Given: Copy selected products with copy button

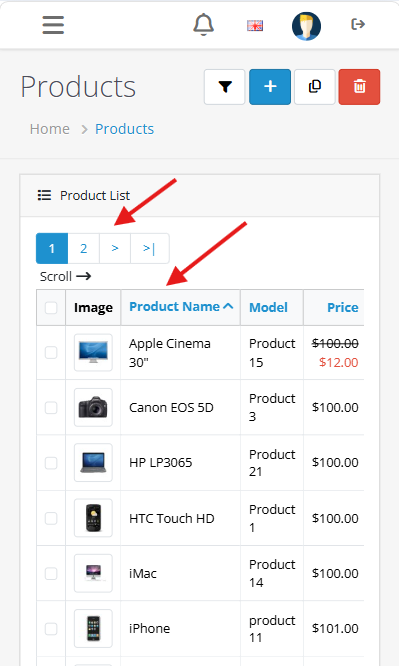Looking at the screenshot, I should coord(315,87).
